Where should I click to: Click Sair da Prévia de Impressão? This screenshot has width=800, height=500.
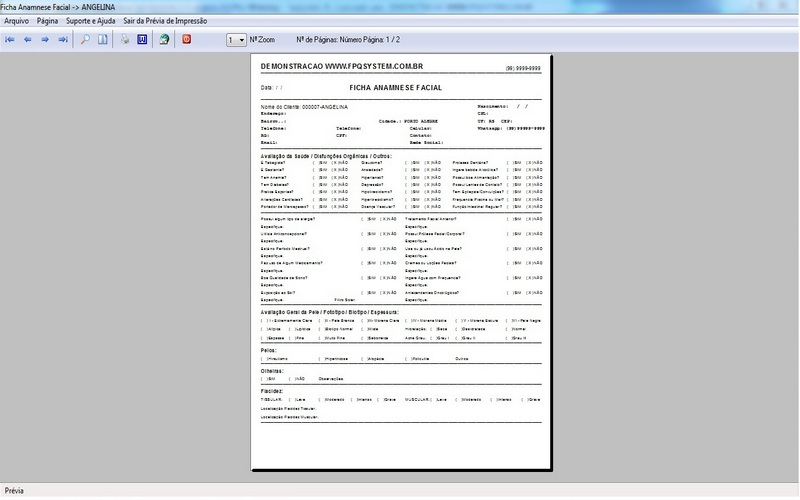click(165, 21)
